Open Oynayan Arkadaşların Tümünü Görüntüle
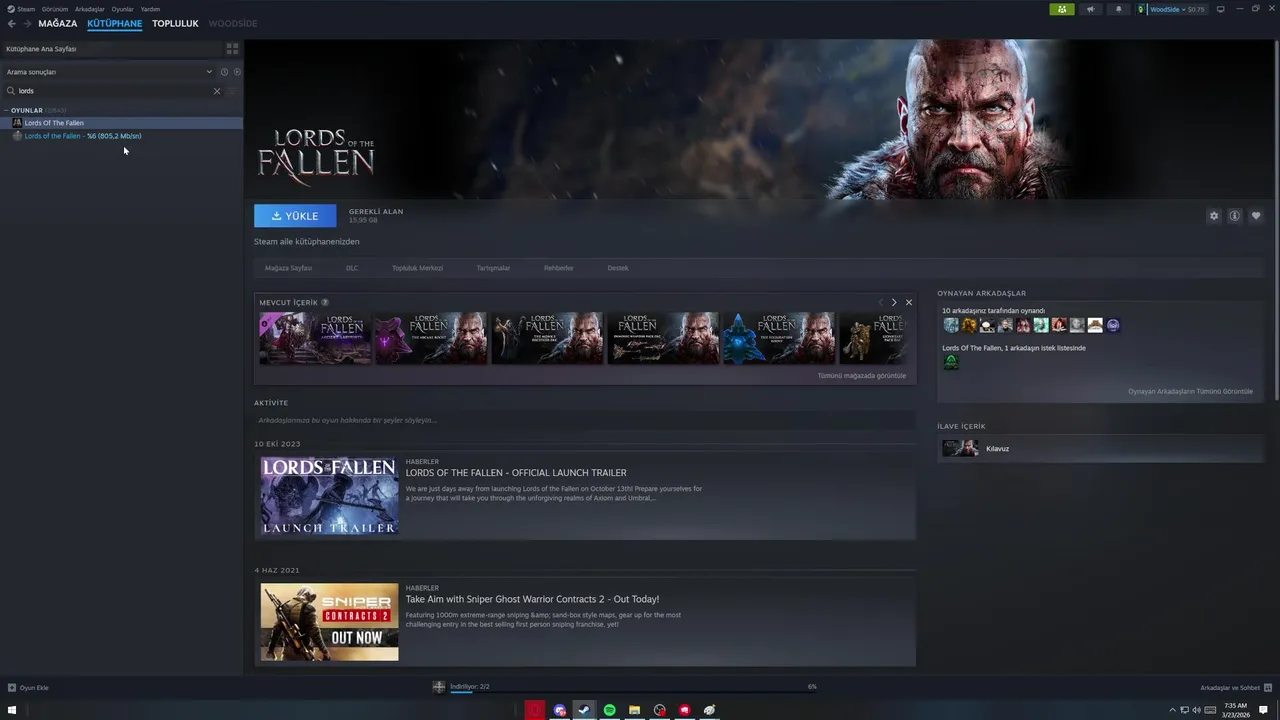This screenshot has height=720, width=1280. point(1190,391)
